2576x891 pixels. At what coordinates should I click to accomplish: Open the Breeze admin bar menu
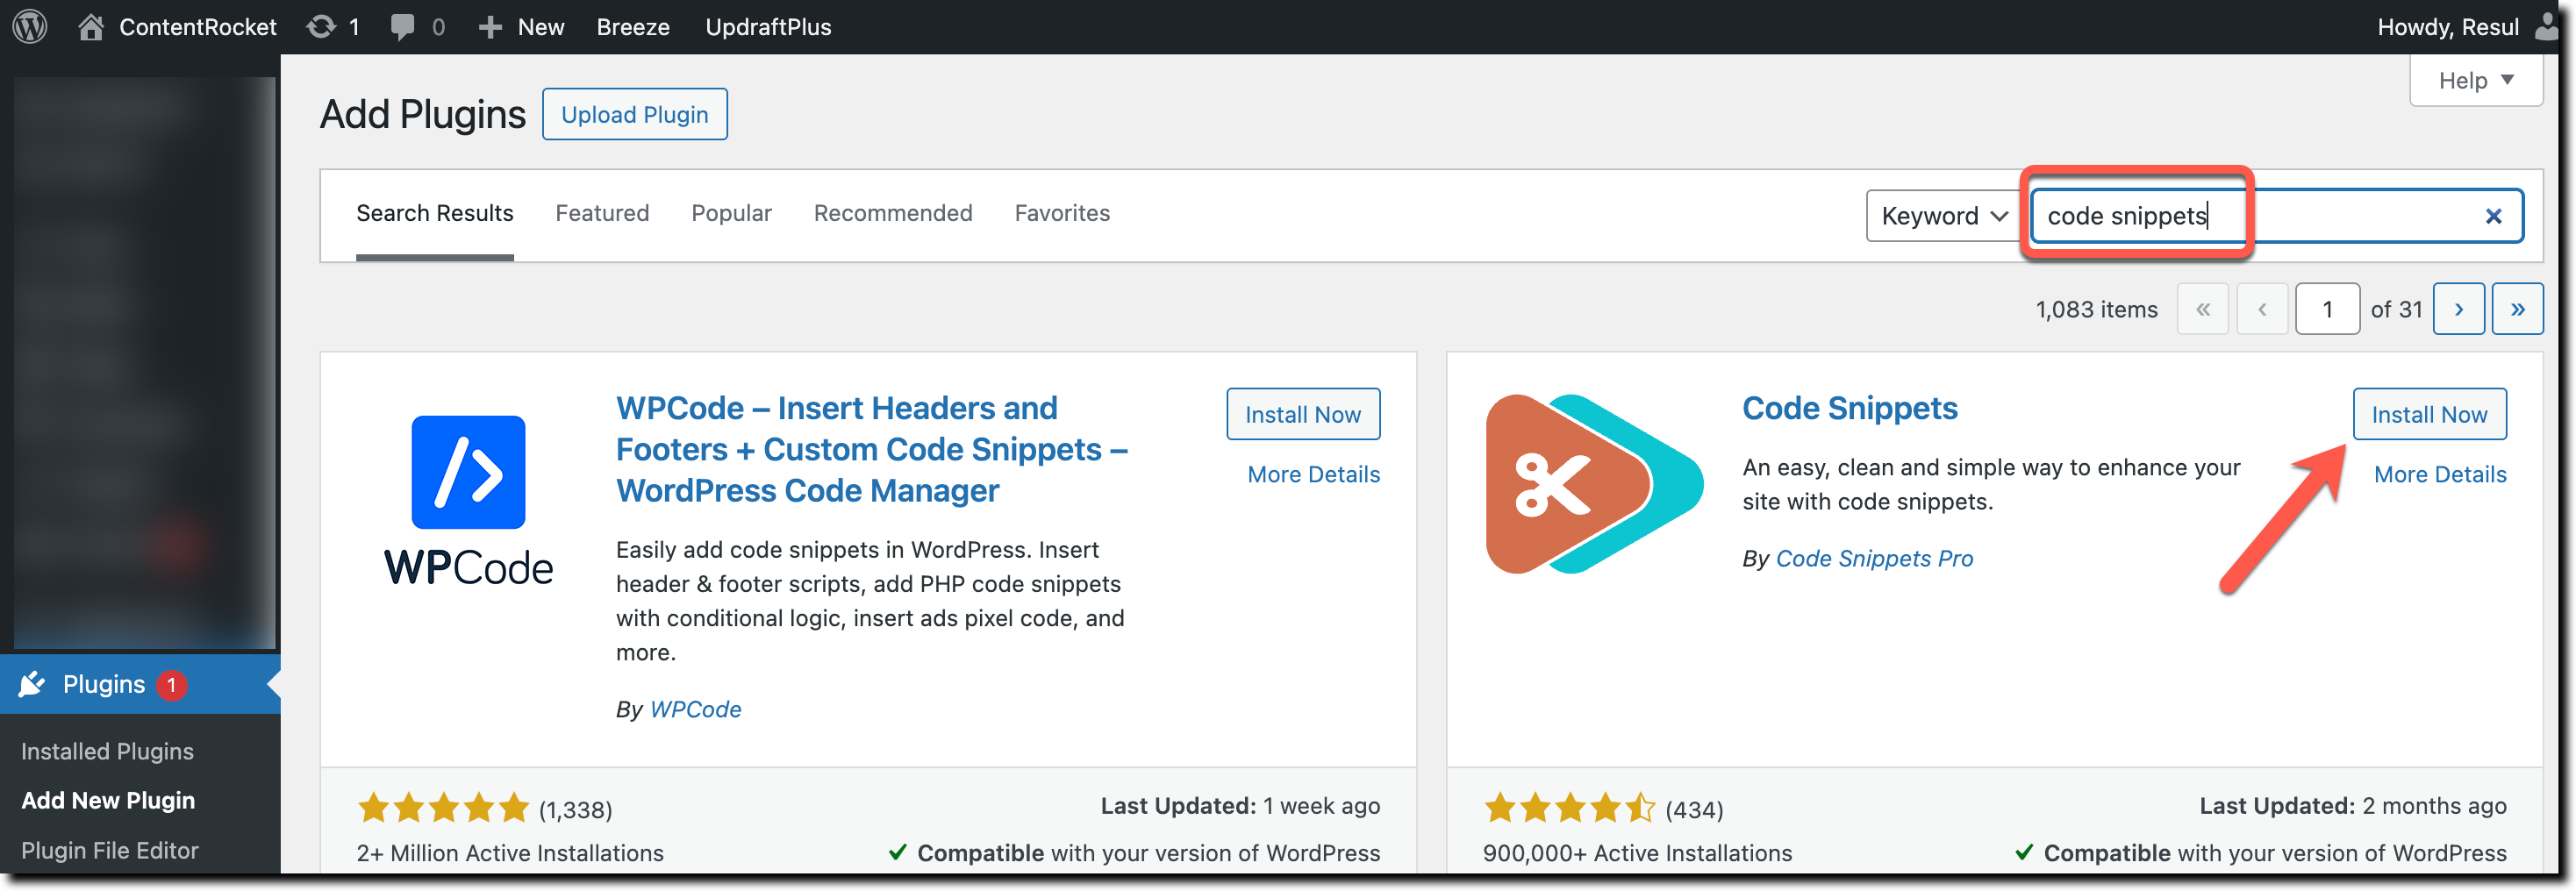coord(633,27)
